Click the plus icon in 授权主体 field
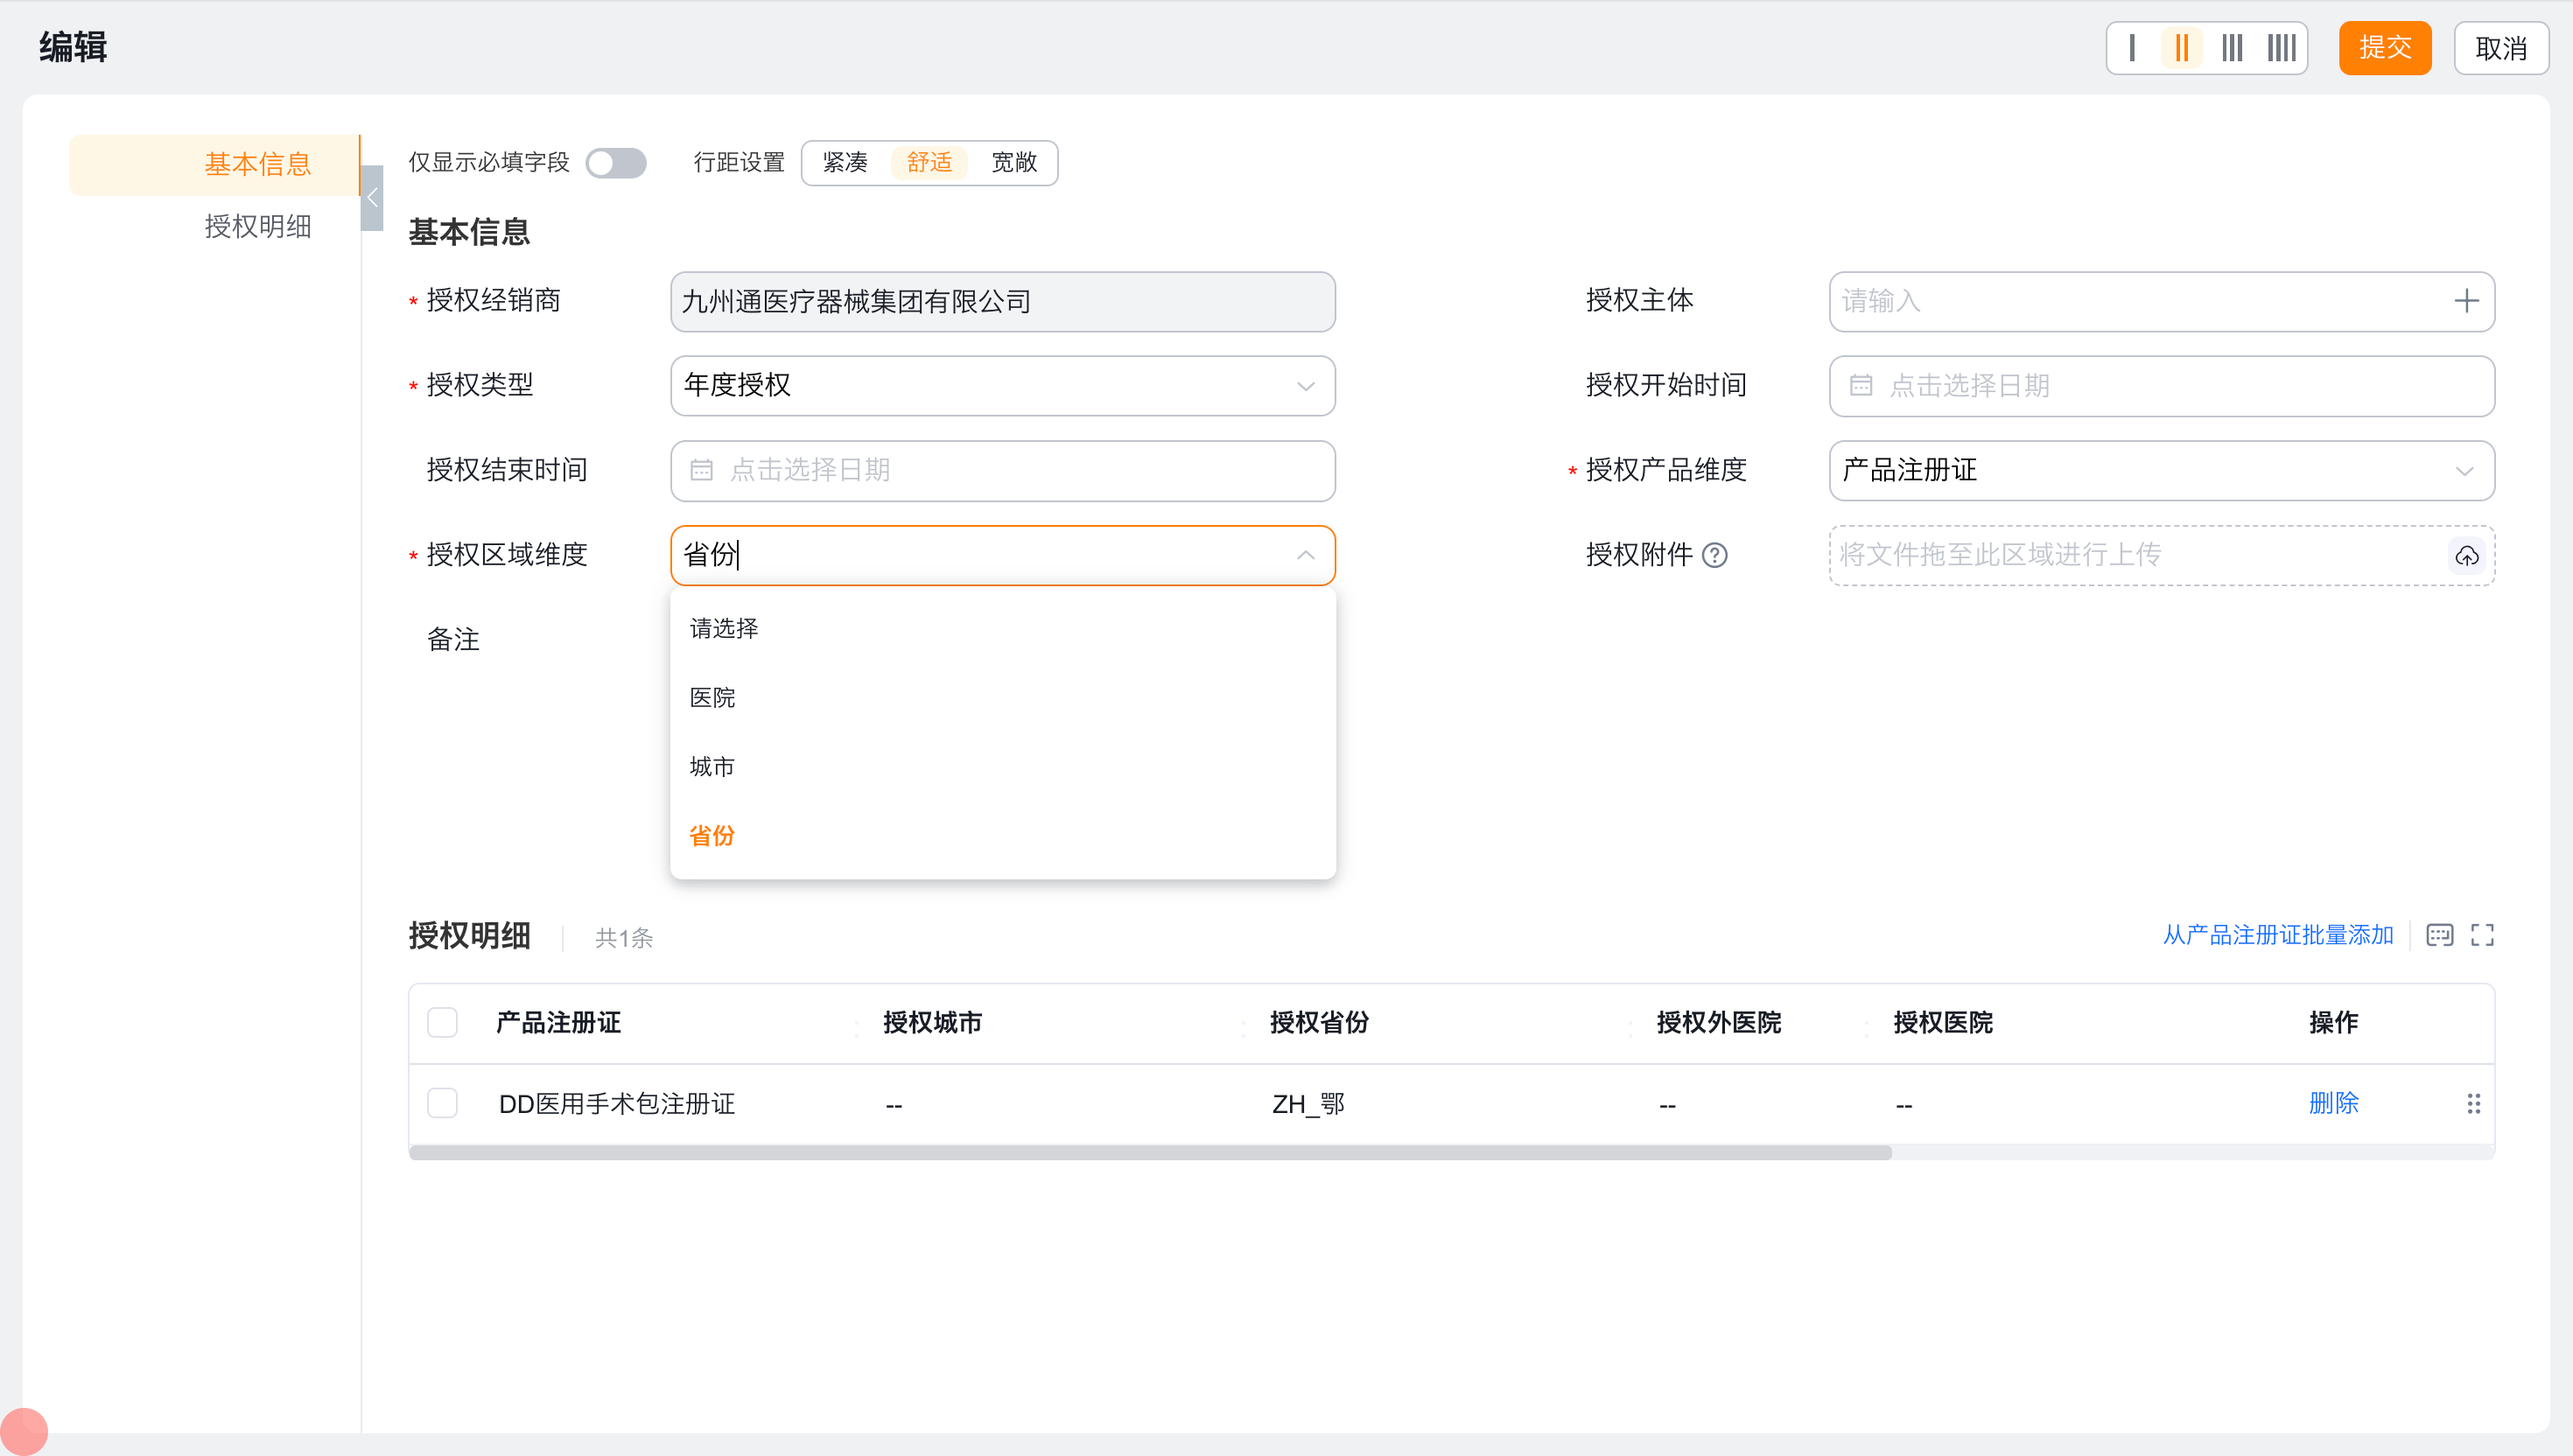The height and width of the screenshot is (1456, 2573). coord(2466,301)
